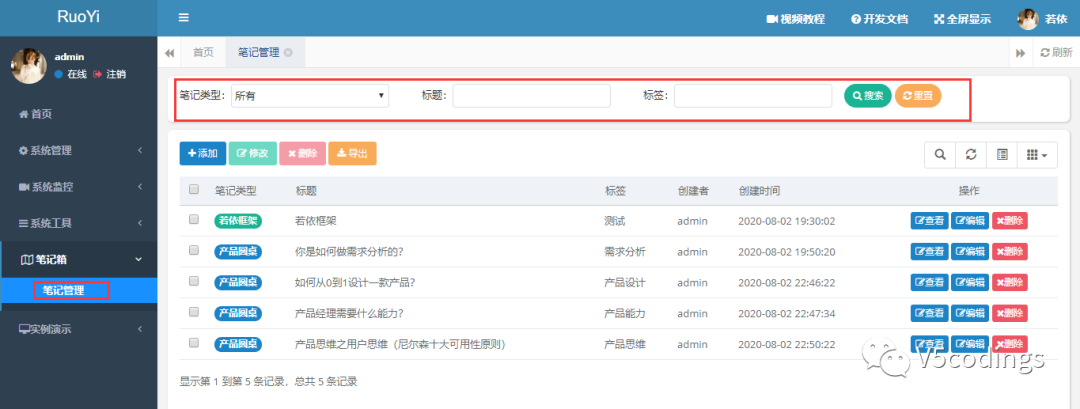Click timestamp 2020-08-02 22:46:22
The height and width of the screenshot is (409, 1080).
click(x=787, y=282)
